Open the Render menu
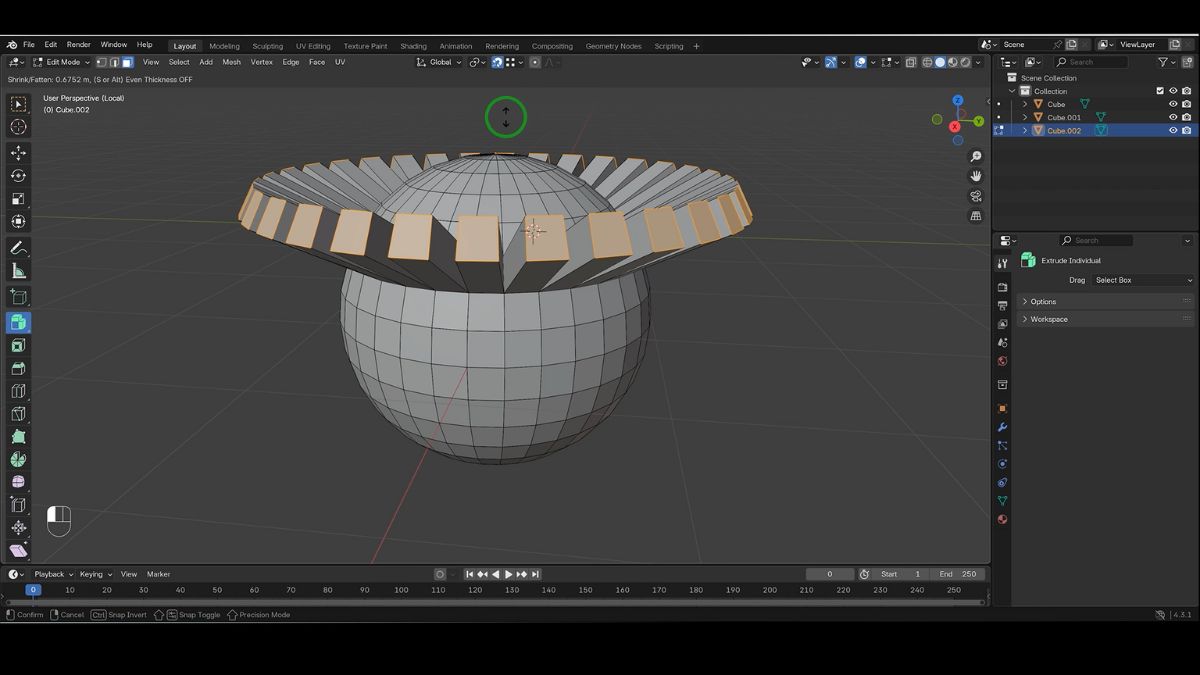Image resolution: width=1200 pixels, height=675 pixels. tap(78, 45)
